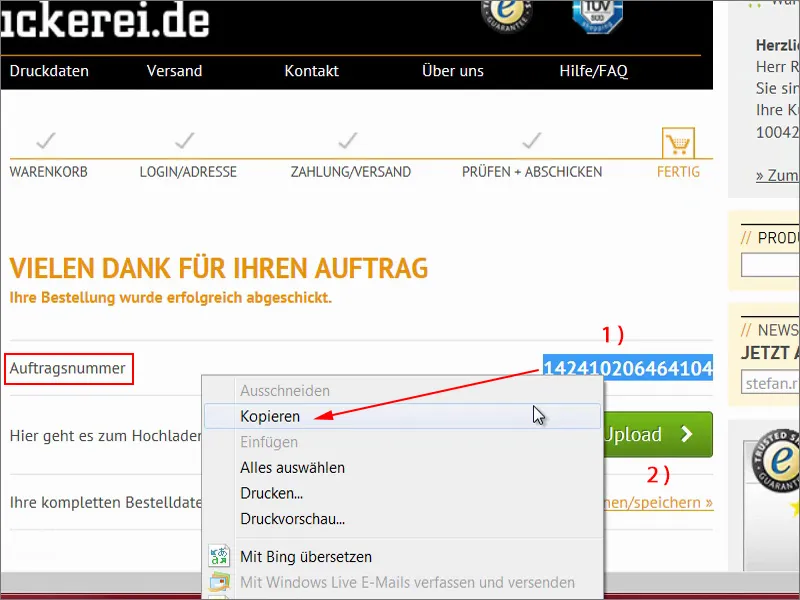Click the checkmark above Warenkorb step
Viewport: 800px width, 600px height.
(46, 140)
